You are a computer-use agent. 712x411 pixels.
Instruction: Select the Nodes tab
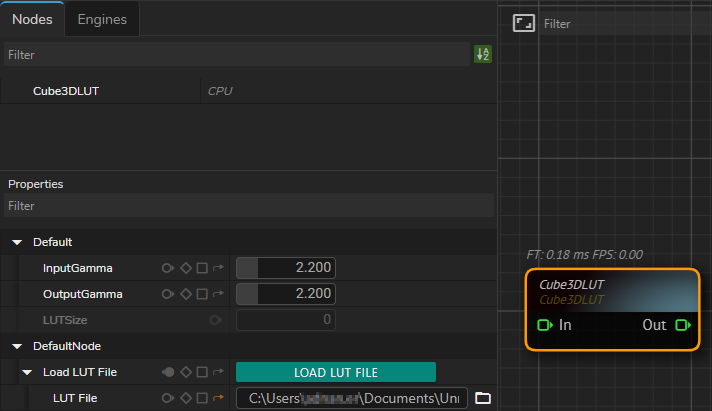32,19
